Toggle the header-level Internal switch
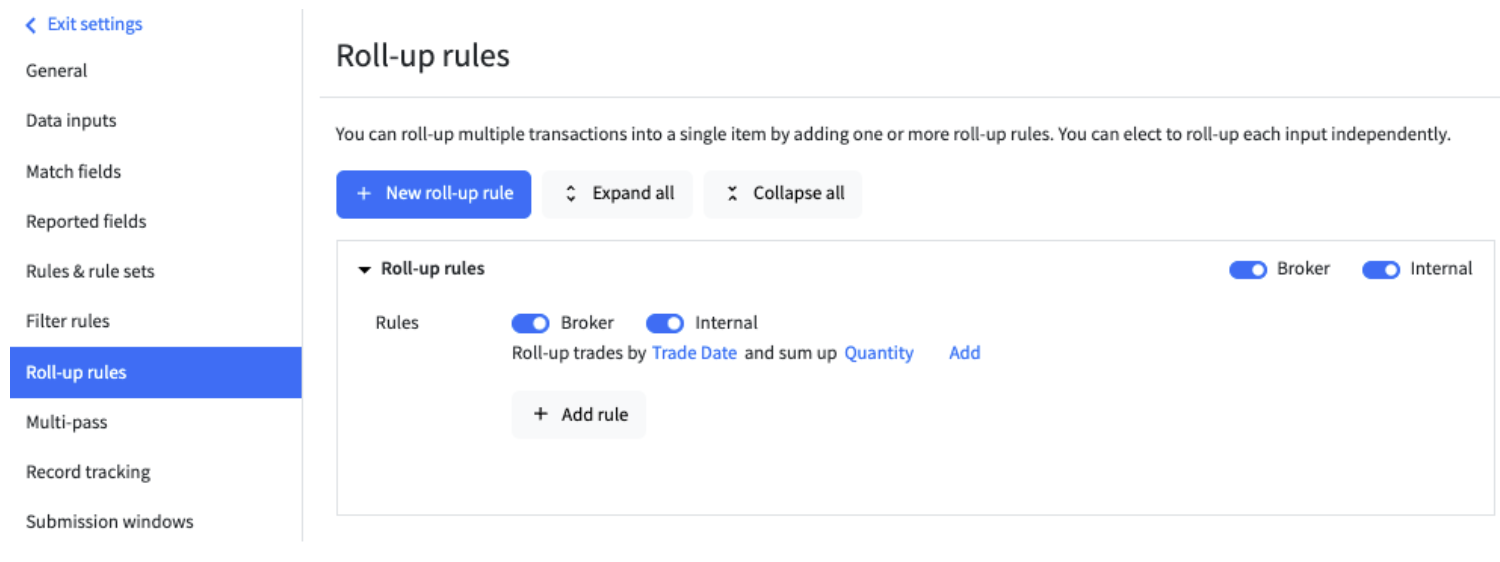This screenshot has height=562, width=1500. click(1380, 270)
